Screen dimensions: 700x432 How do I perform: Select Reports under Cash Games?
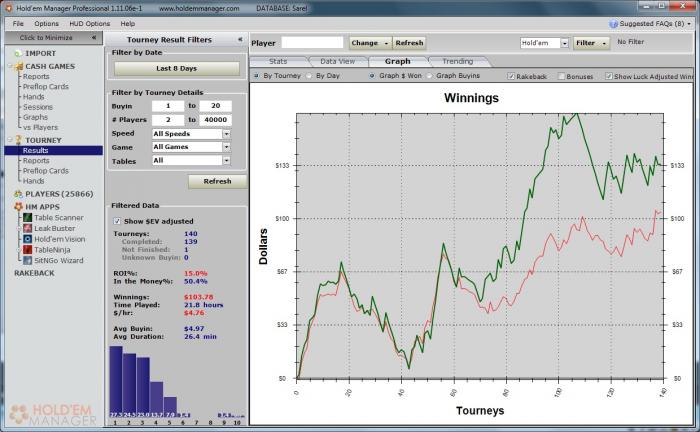36,76
